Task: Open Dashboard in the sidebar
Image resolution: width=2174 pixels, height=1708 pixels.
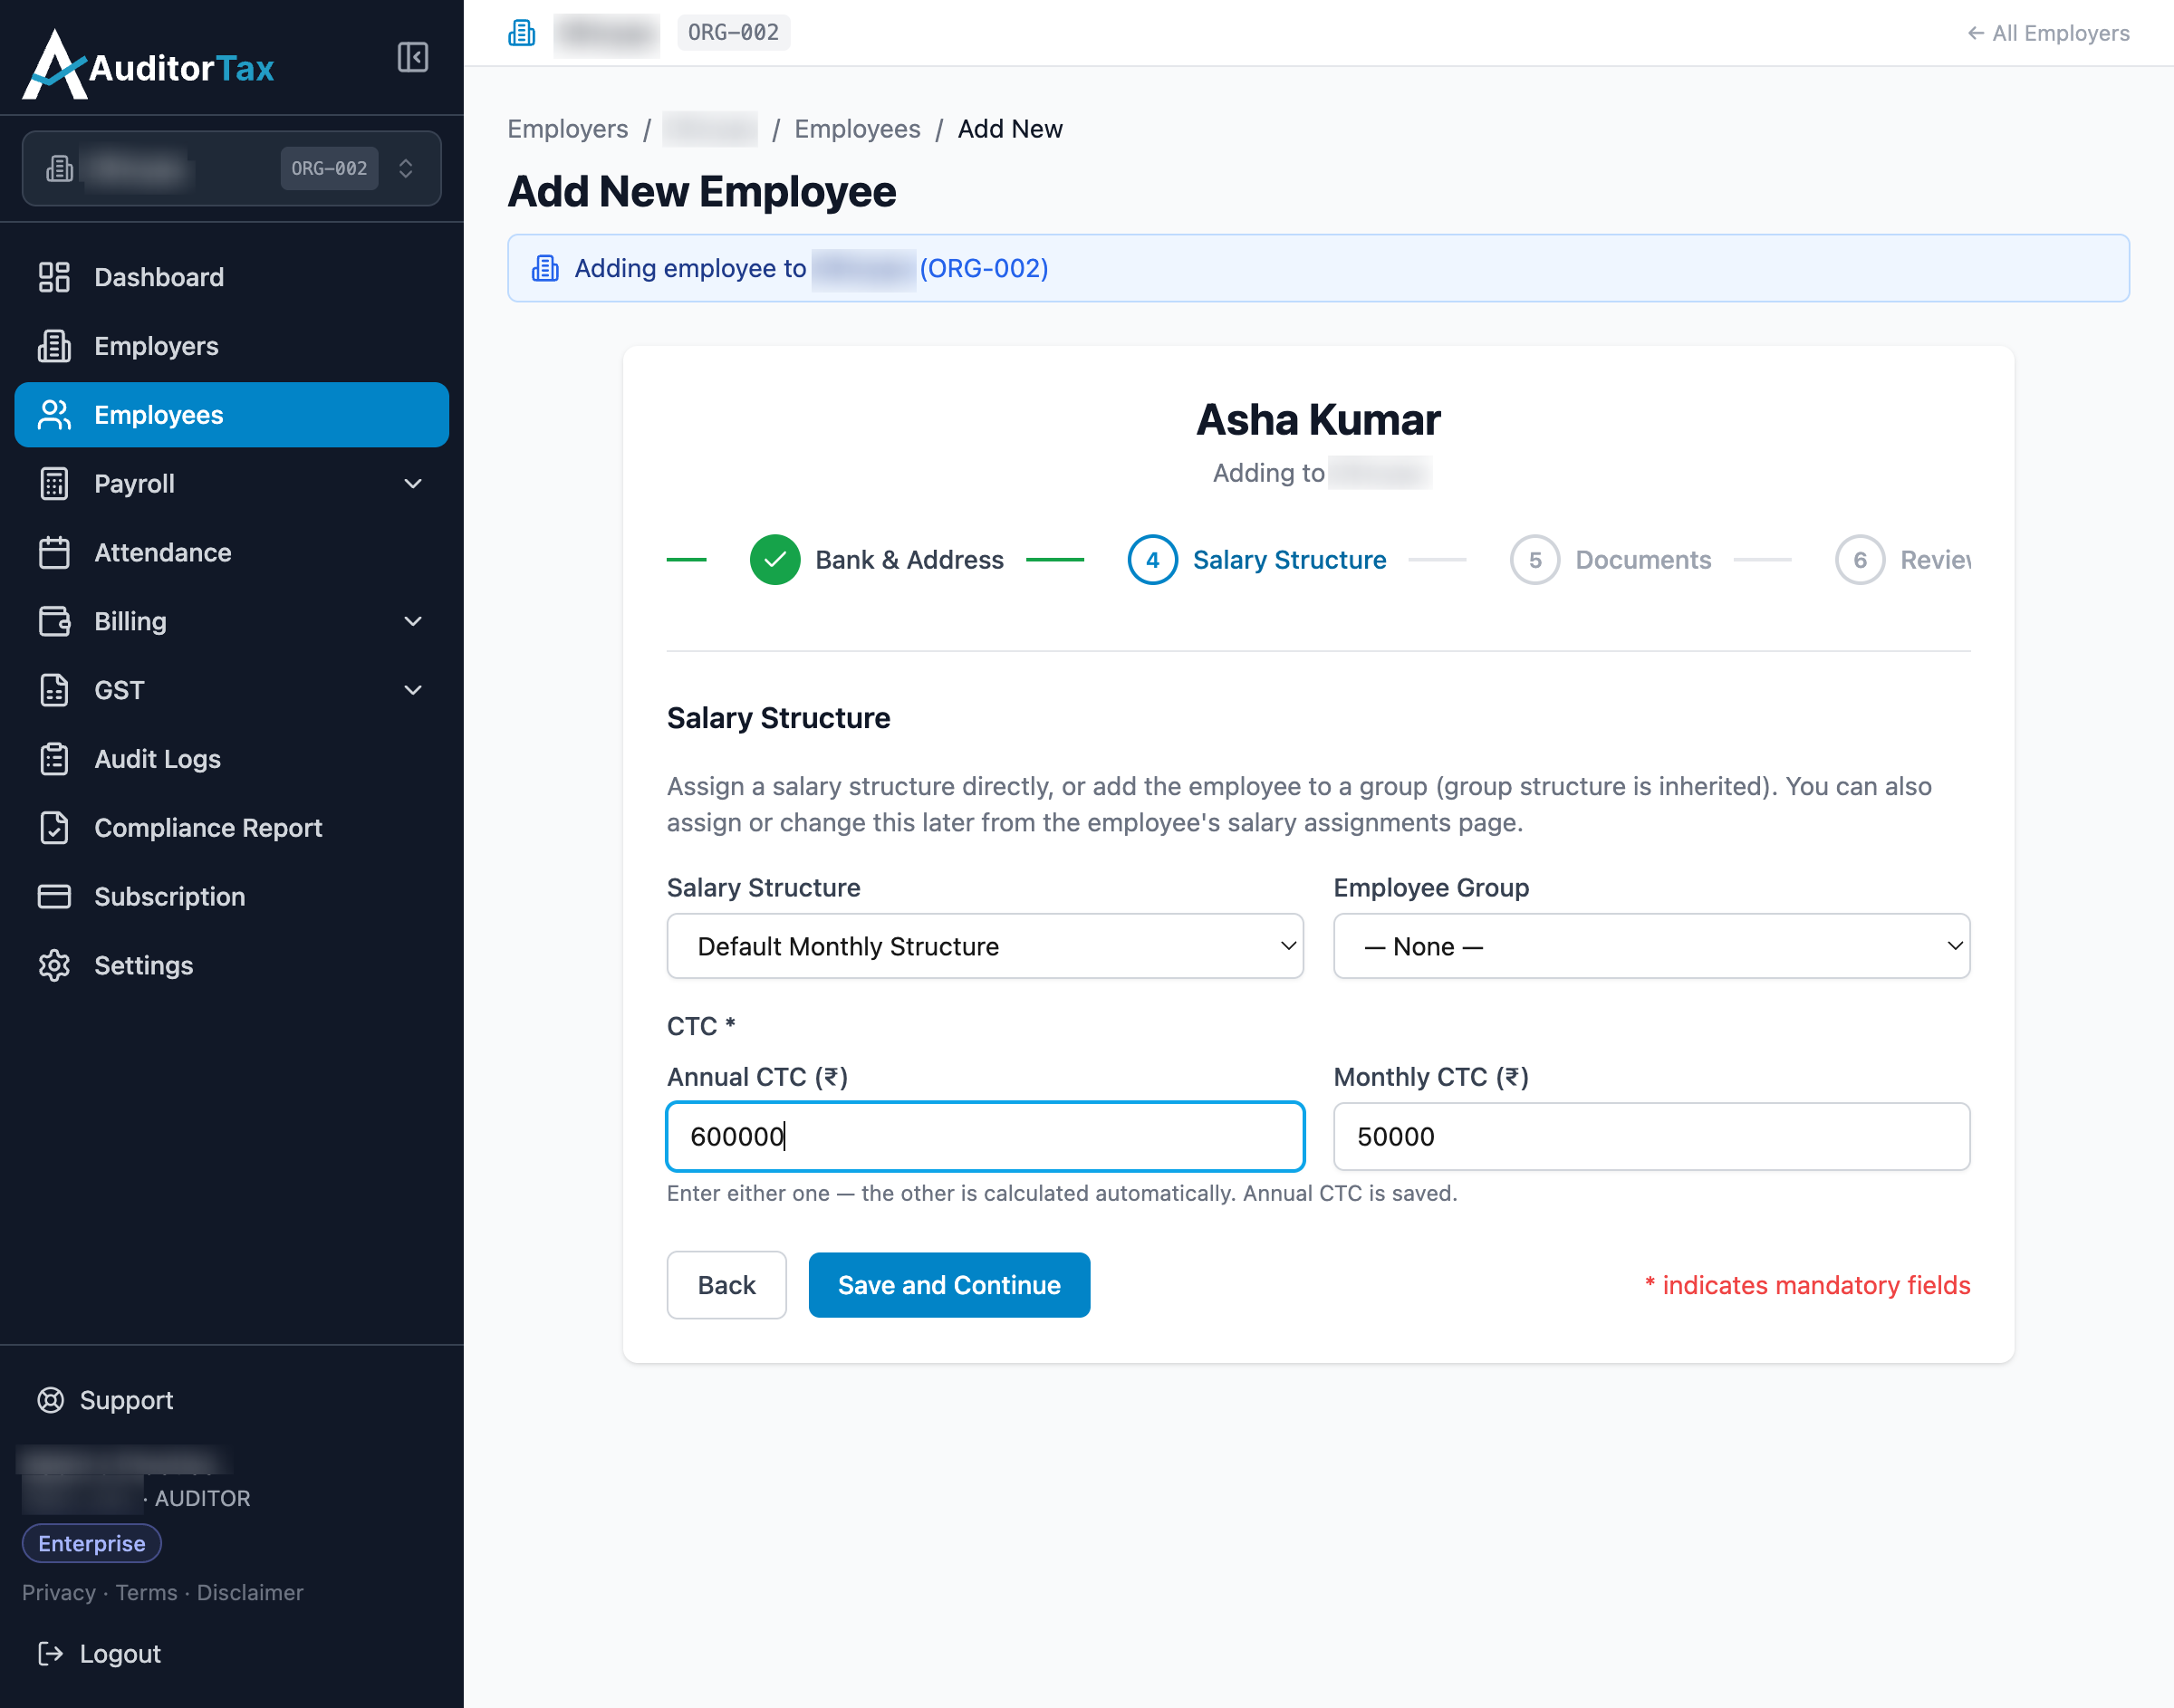Action: (x=232, y=277)
